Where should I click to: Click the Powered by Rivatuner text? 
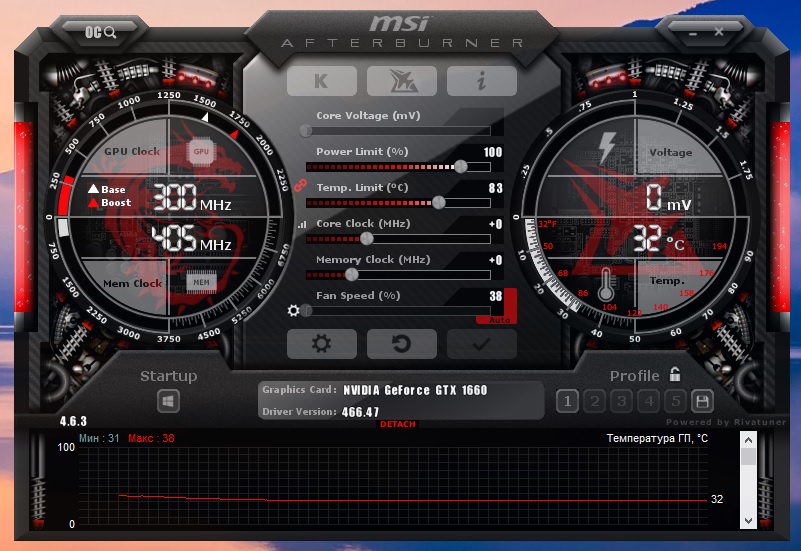tap(726, 422)
